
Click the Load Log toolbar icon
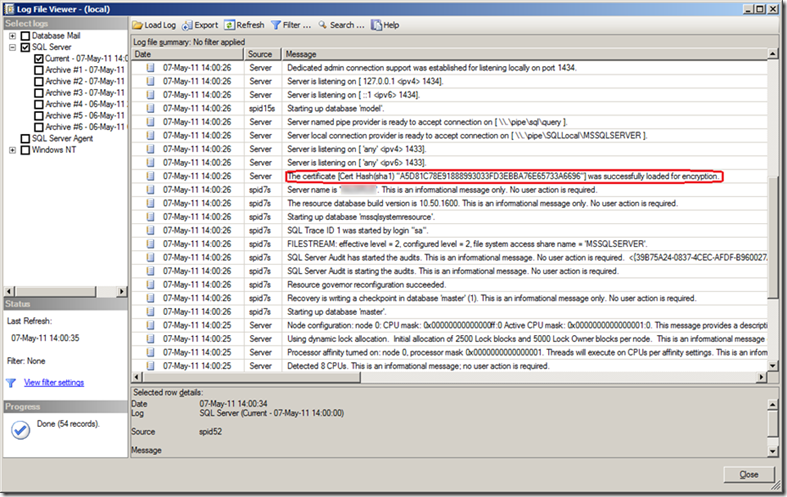(x=138, y=24)
